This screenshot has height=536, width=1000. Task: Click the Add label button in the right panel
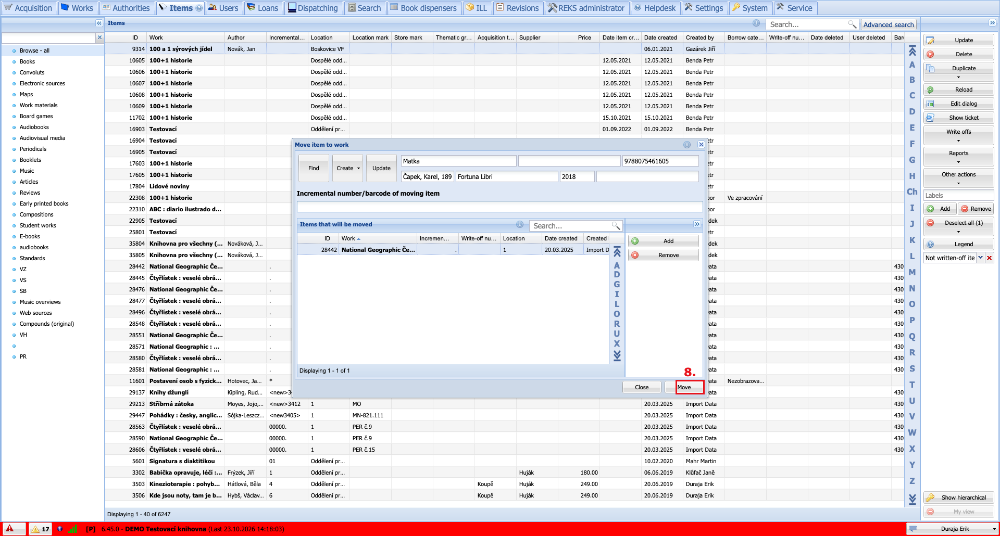940,209
